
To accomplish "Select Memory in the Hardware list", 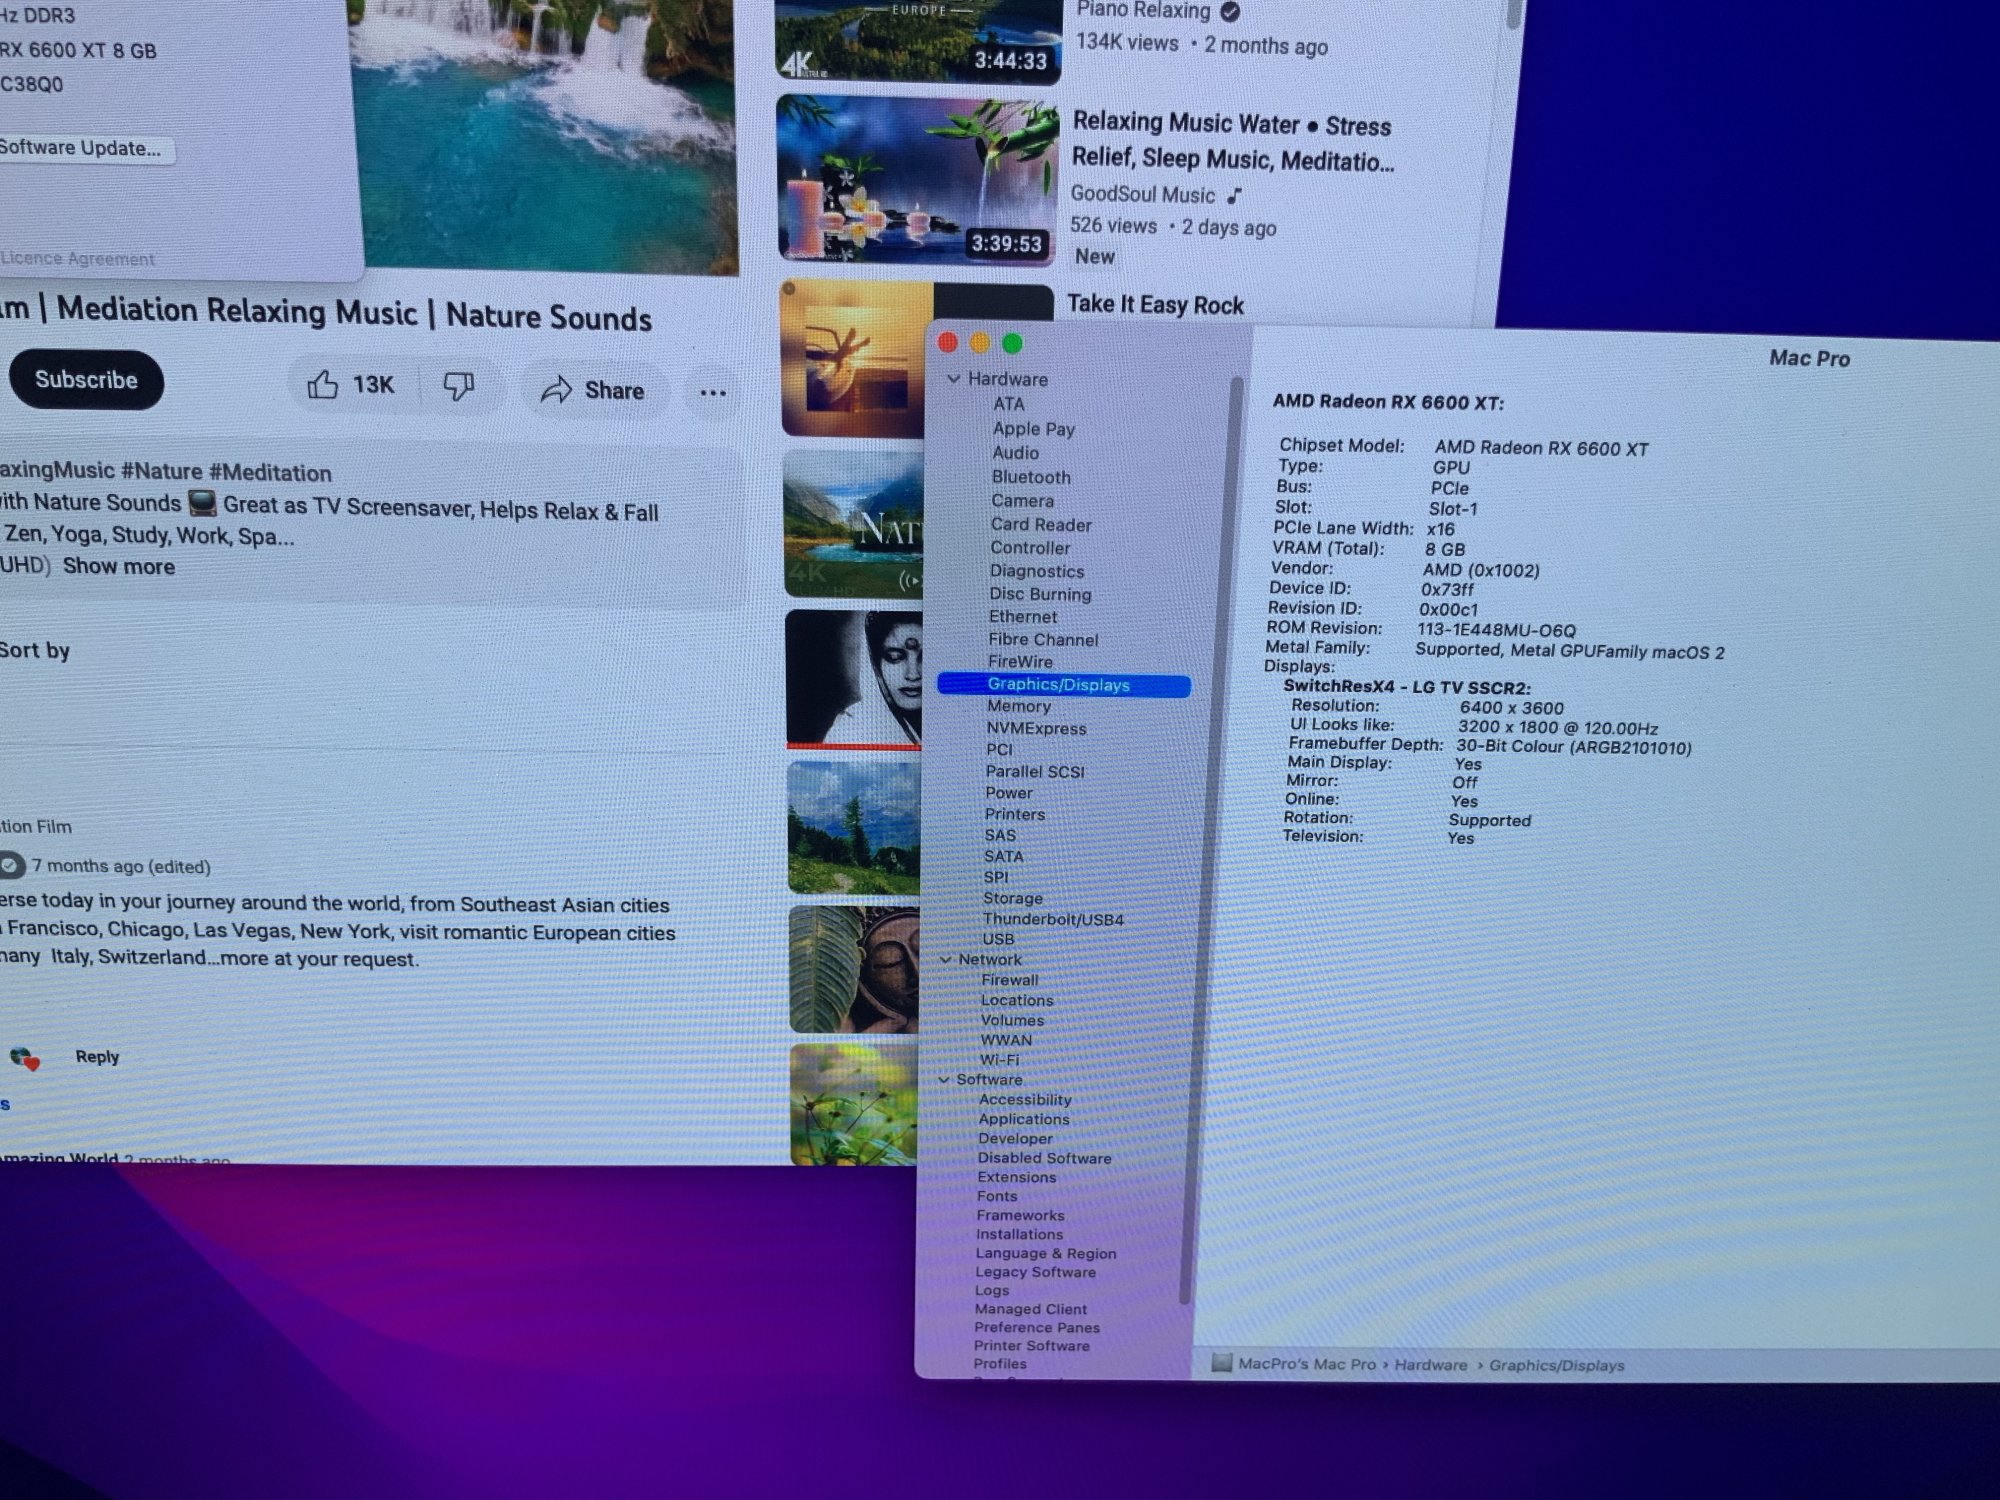I will tap(1018, 706).
